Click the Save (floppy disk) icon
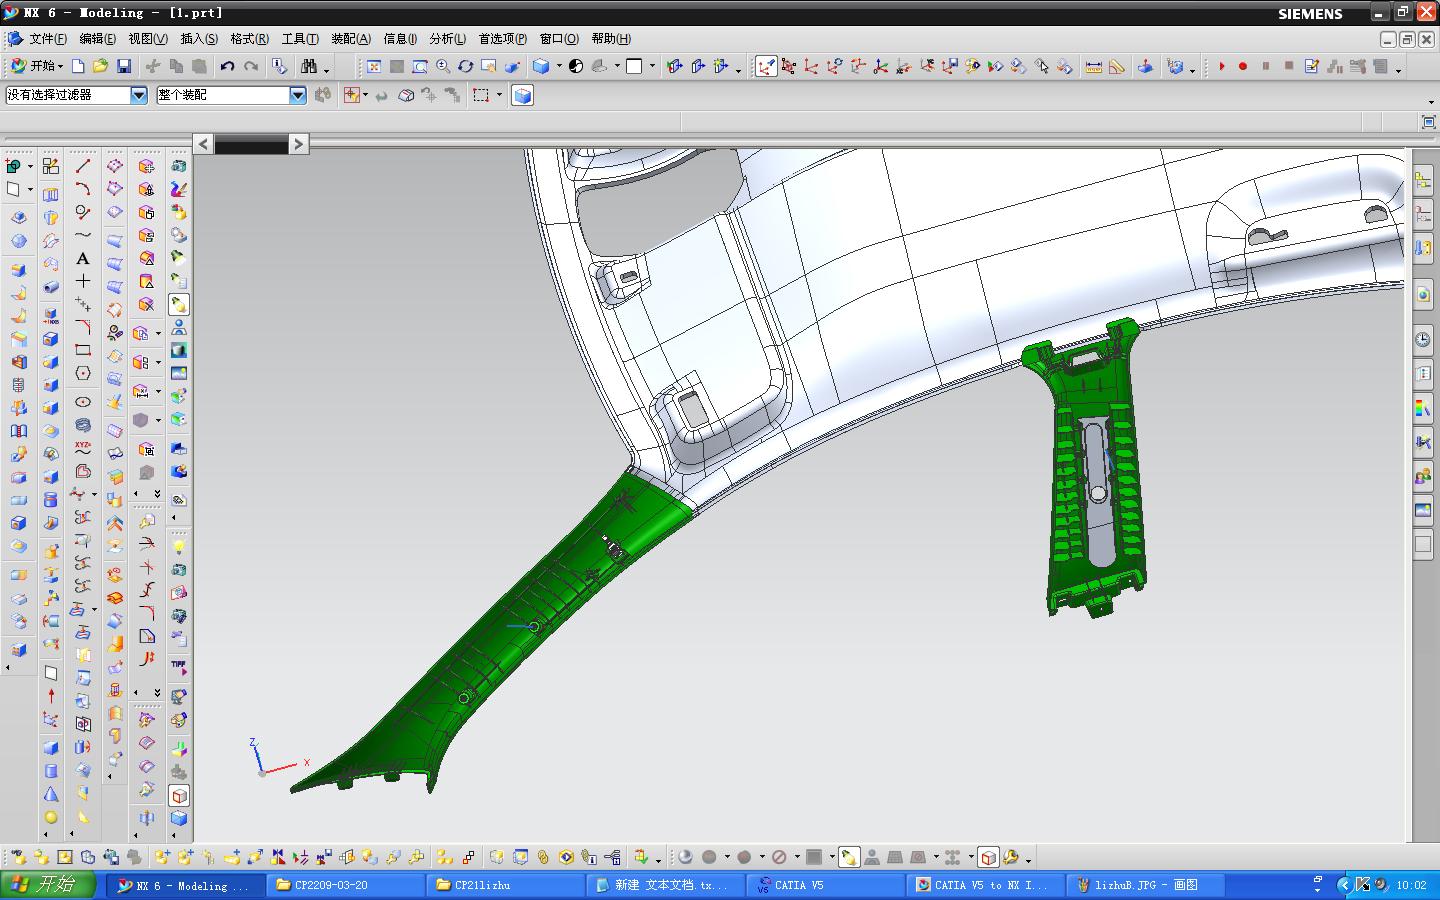1440x900 pixels. pyautogui.click(x=124, y=66)
